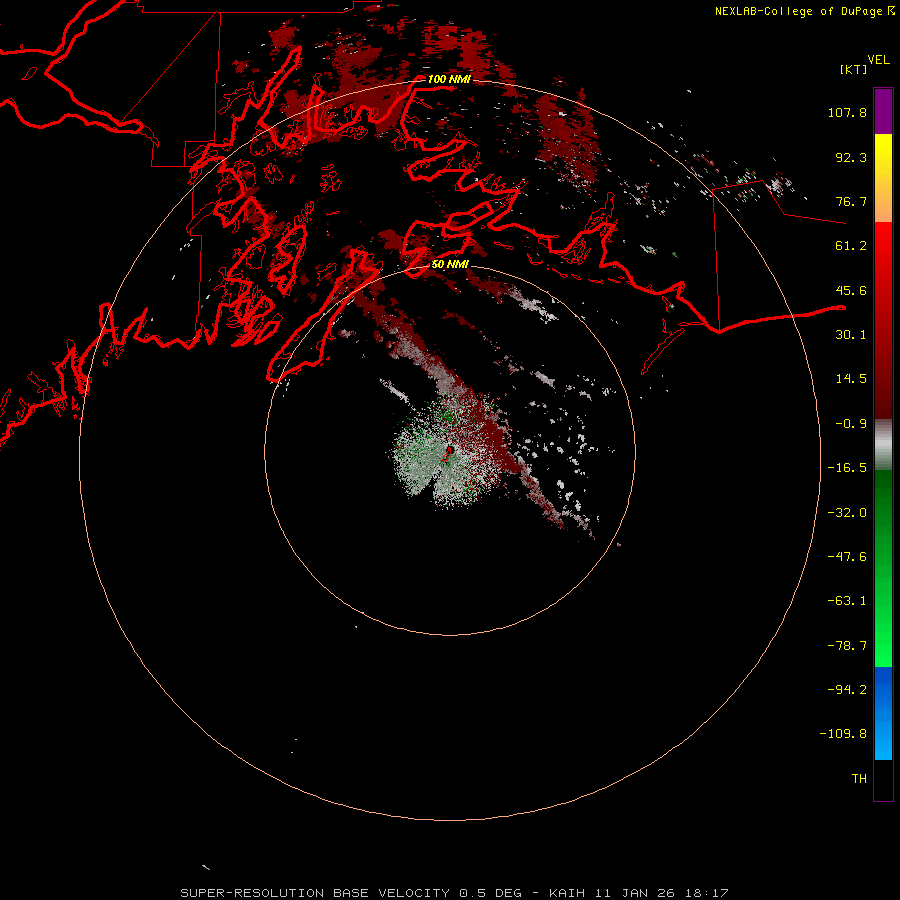Click the 45.6 legend value

click(x=851, y=290)
